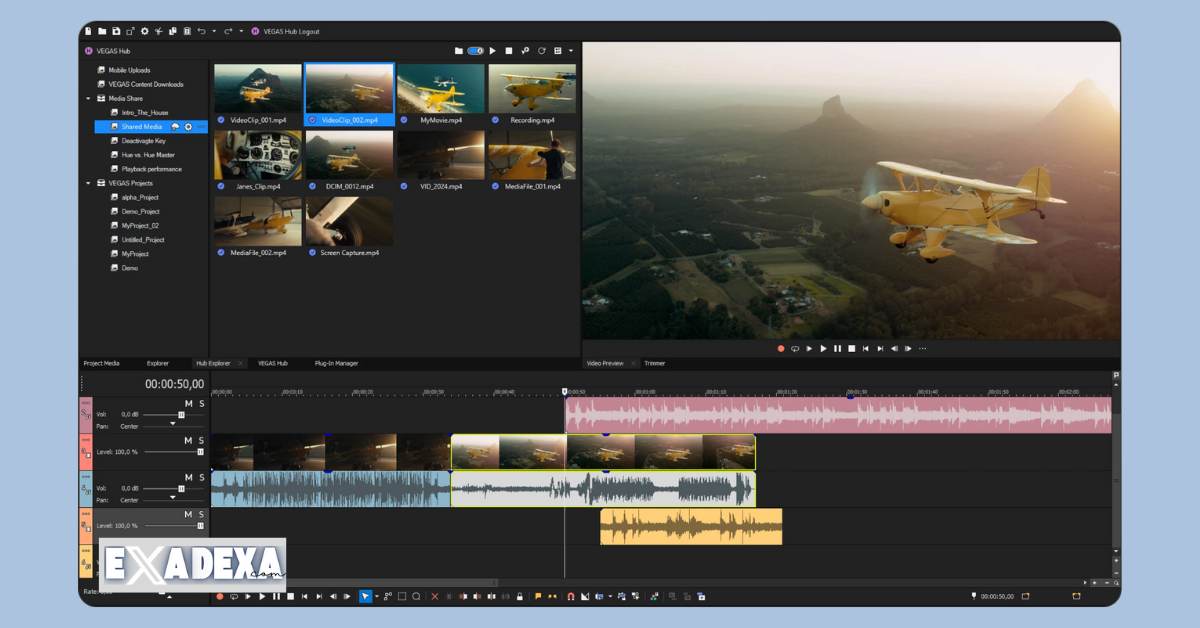Viewport: 1200px width, 628px height.
Task: Select the Cut tool scissors icon
Action: point(158,31)
